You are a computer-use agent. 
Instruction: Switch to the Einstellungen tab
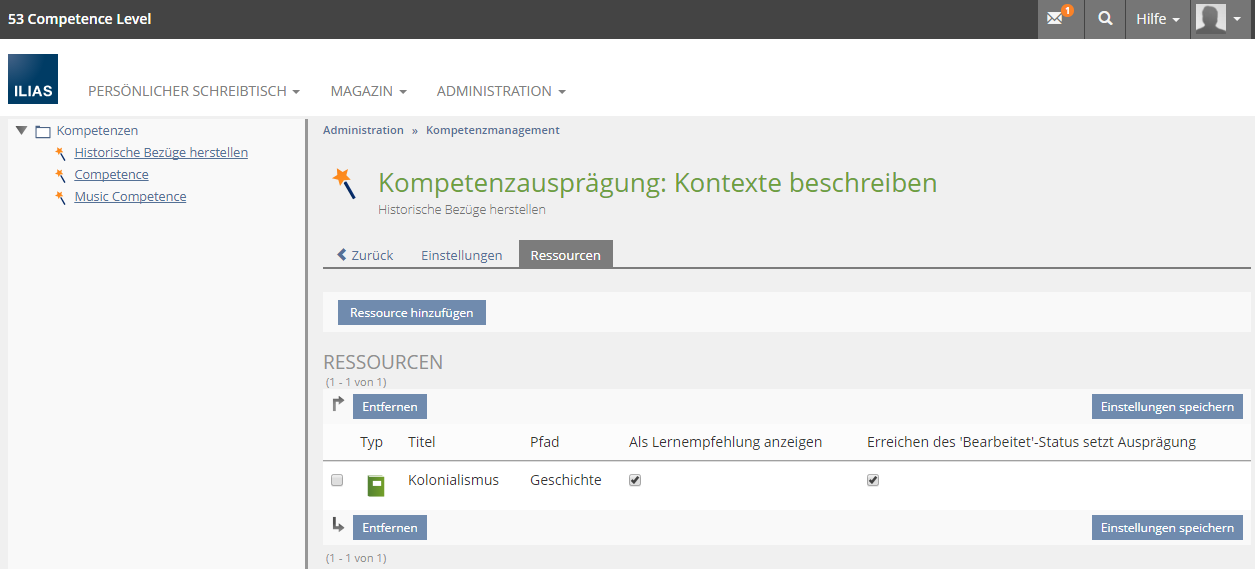(461, 255)
